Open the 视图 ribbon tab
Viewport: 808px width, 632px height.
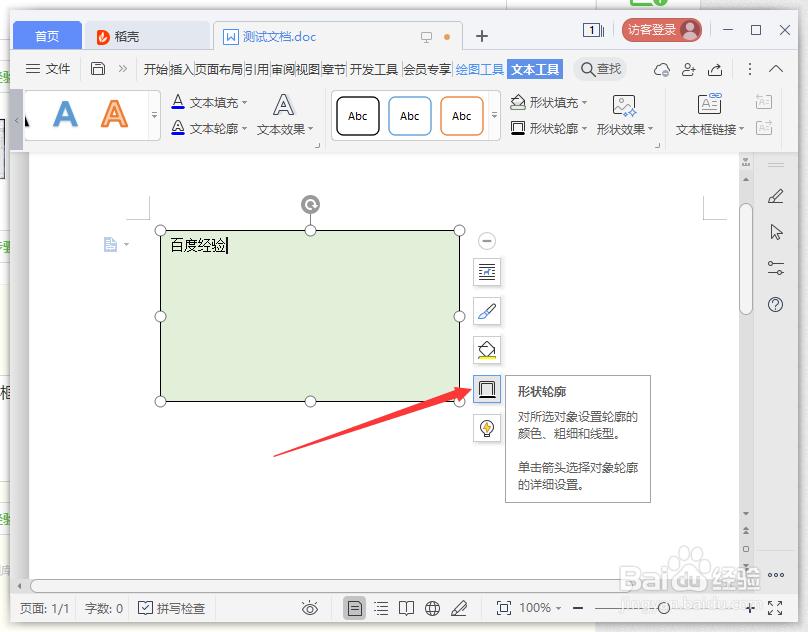point(308,69)
